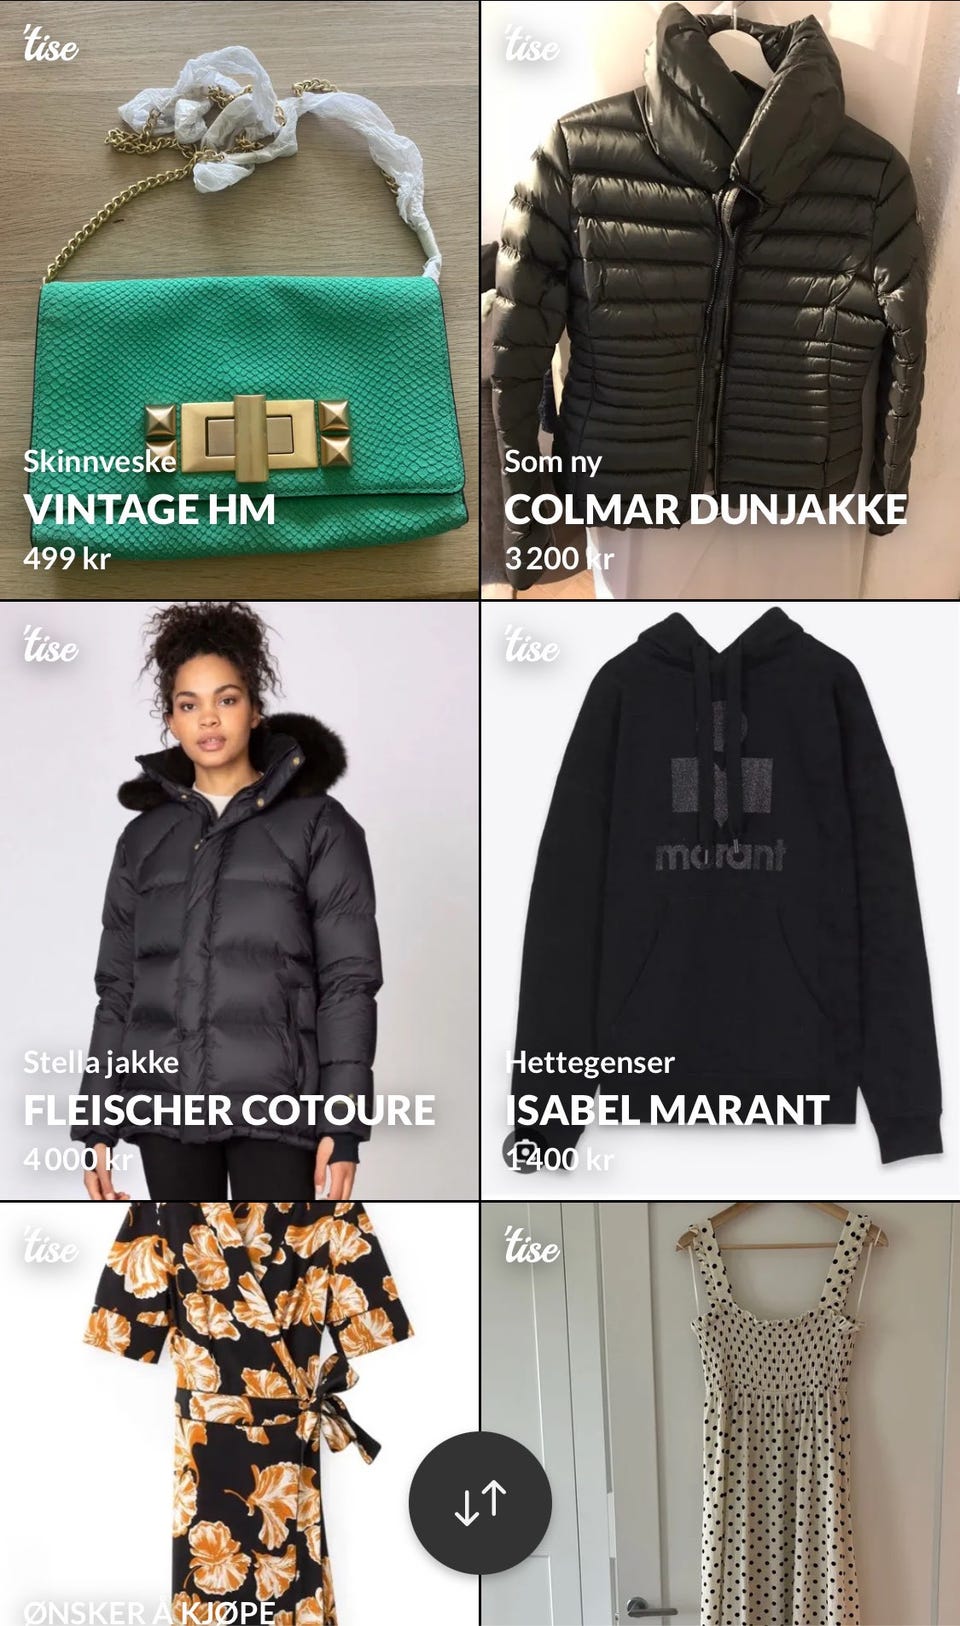Click the tise logo on floral dress tile
The image size is (960, 1626).
50,1246
